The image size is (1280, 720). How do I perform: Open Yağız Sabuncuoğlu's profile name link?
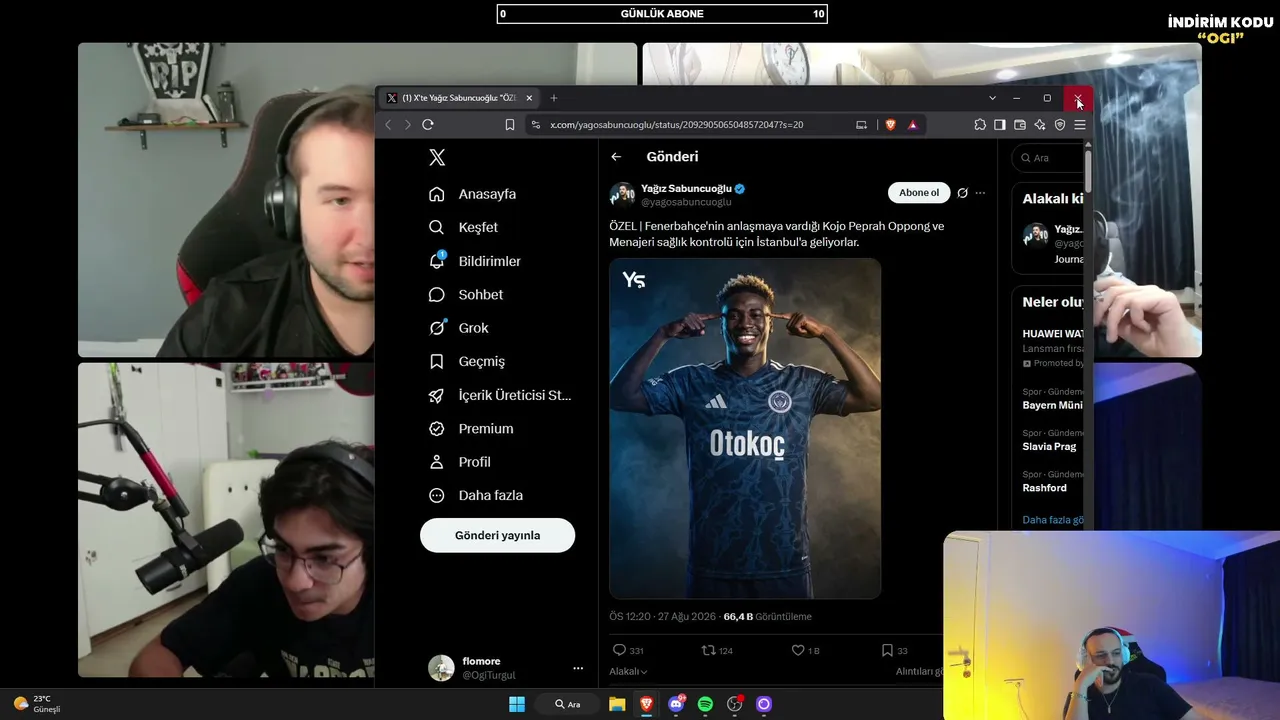[686, 189]
